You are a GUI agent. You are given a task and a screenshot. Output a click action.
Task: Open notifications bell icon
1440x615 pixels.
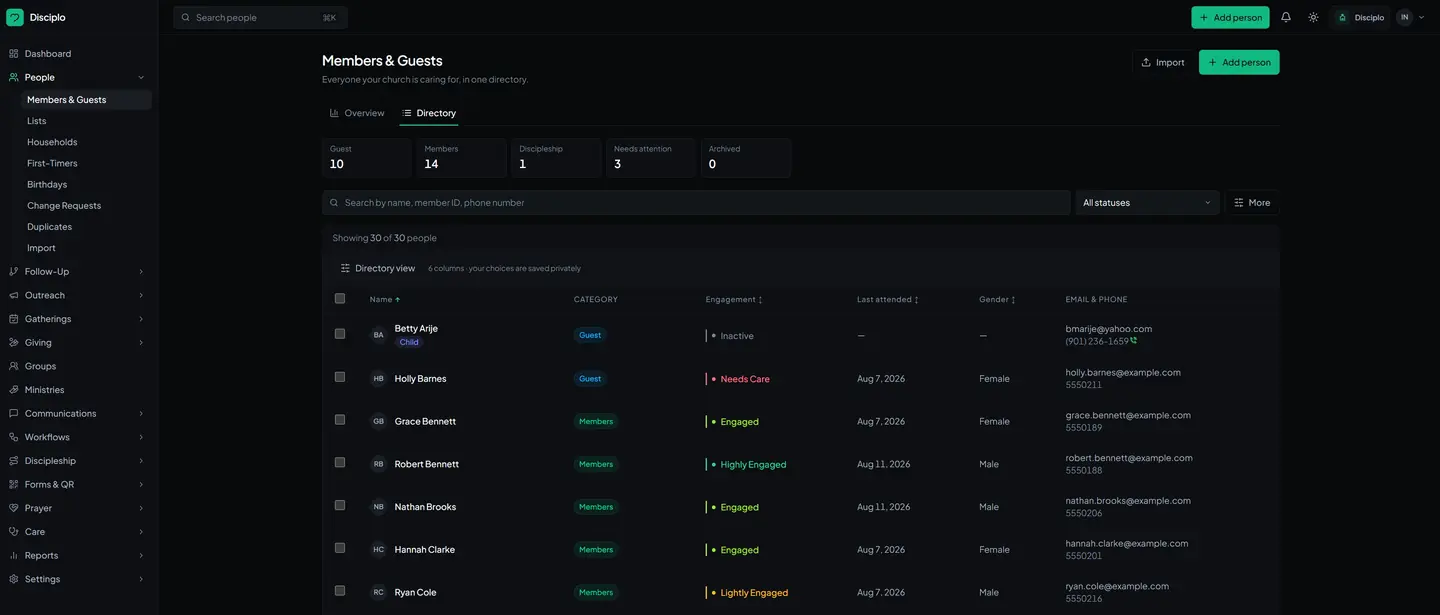1286,17
